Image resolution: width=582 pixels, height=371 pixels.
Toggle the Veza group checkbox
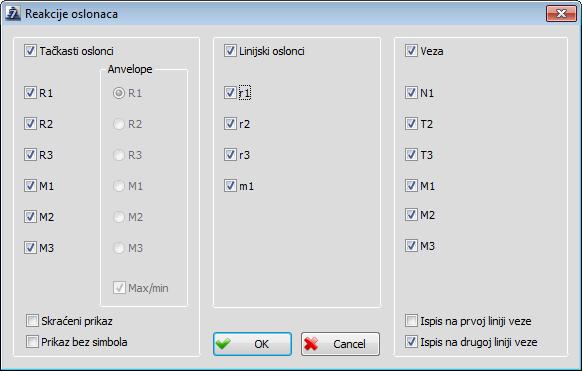[411, 50]
